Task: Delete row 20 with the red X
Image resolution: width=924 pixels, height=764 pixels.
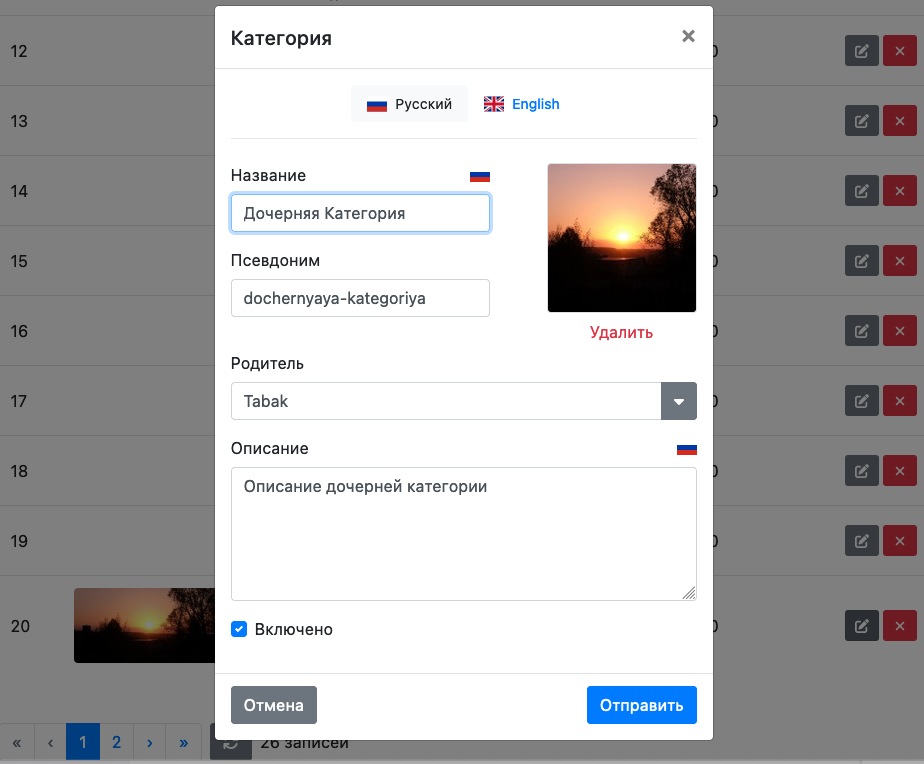Action: click(x=899, y=625)
